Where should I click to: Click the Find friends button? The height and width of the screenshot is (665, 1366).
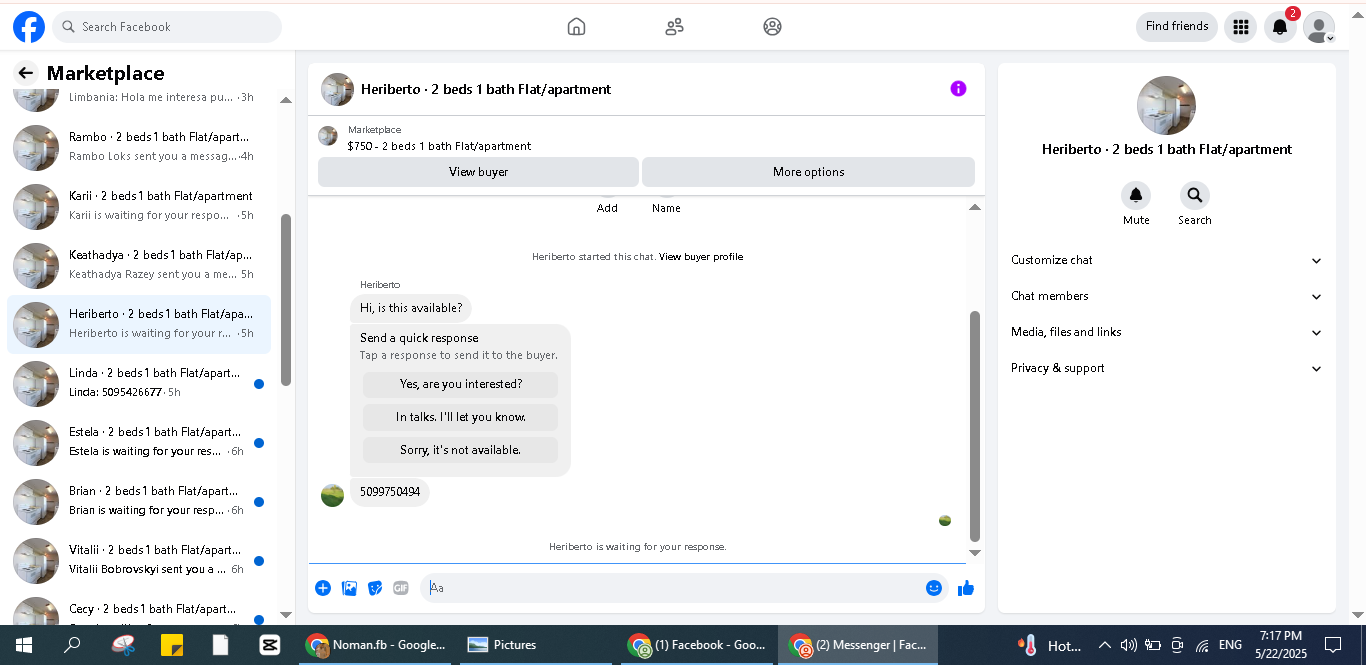[1177, 27]
